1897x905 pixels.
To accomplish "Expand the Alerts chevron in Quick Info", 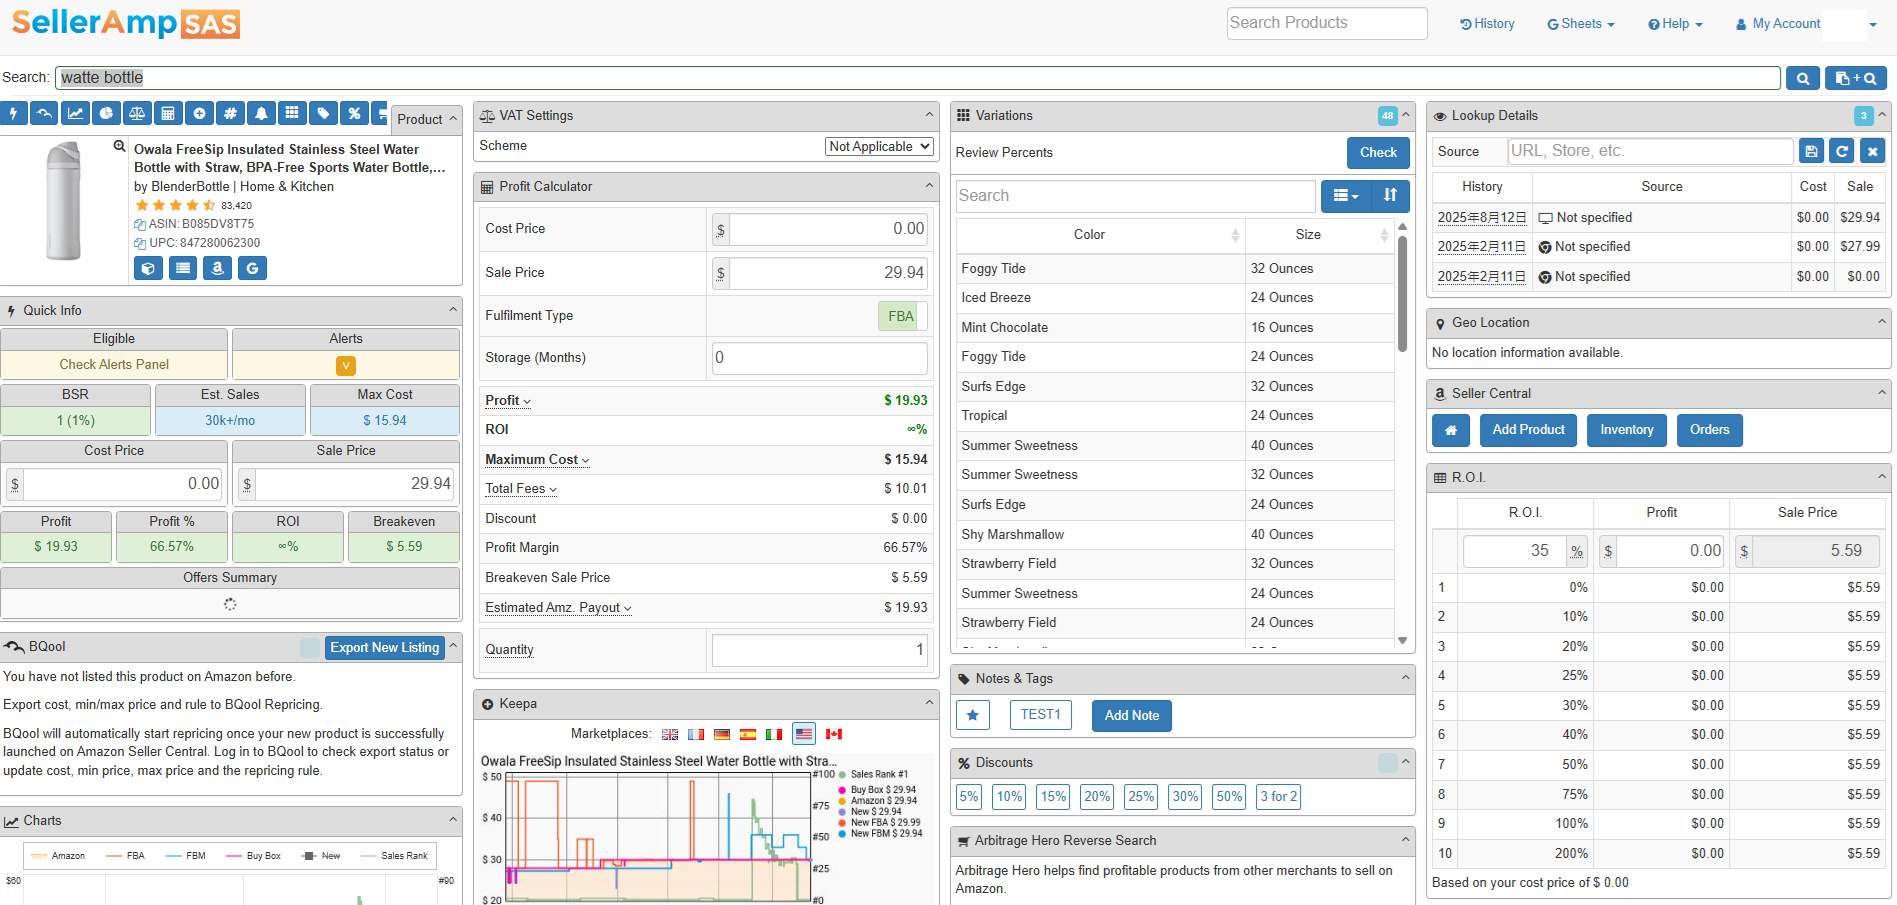I will (x=346, y=366).
